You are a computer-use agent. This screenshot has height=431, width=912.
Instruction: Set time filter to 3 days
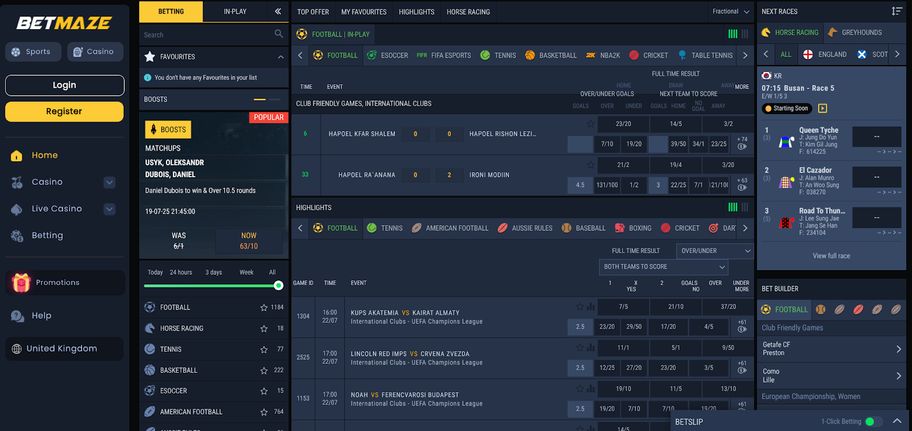[x=213, y=272]
